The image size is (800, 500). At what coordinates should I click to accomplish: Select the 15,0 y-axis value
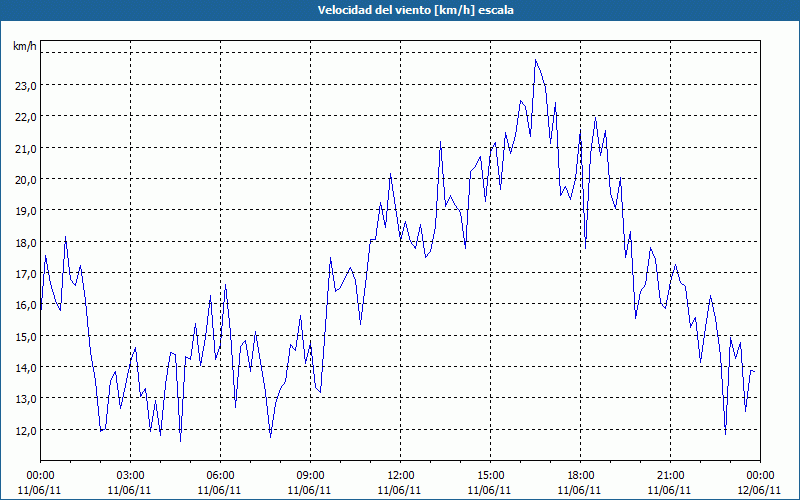[x=26, y=337]
